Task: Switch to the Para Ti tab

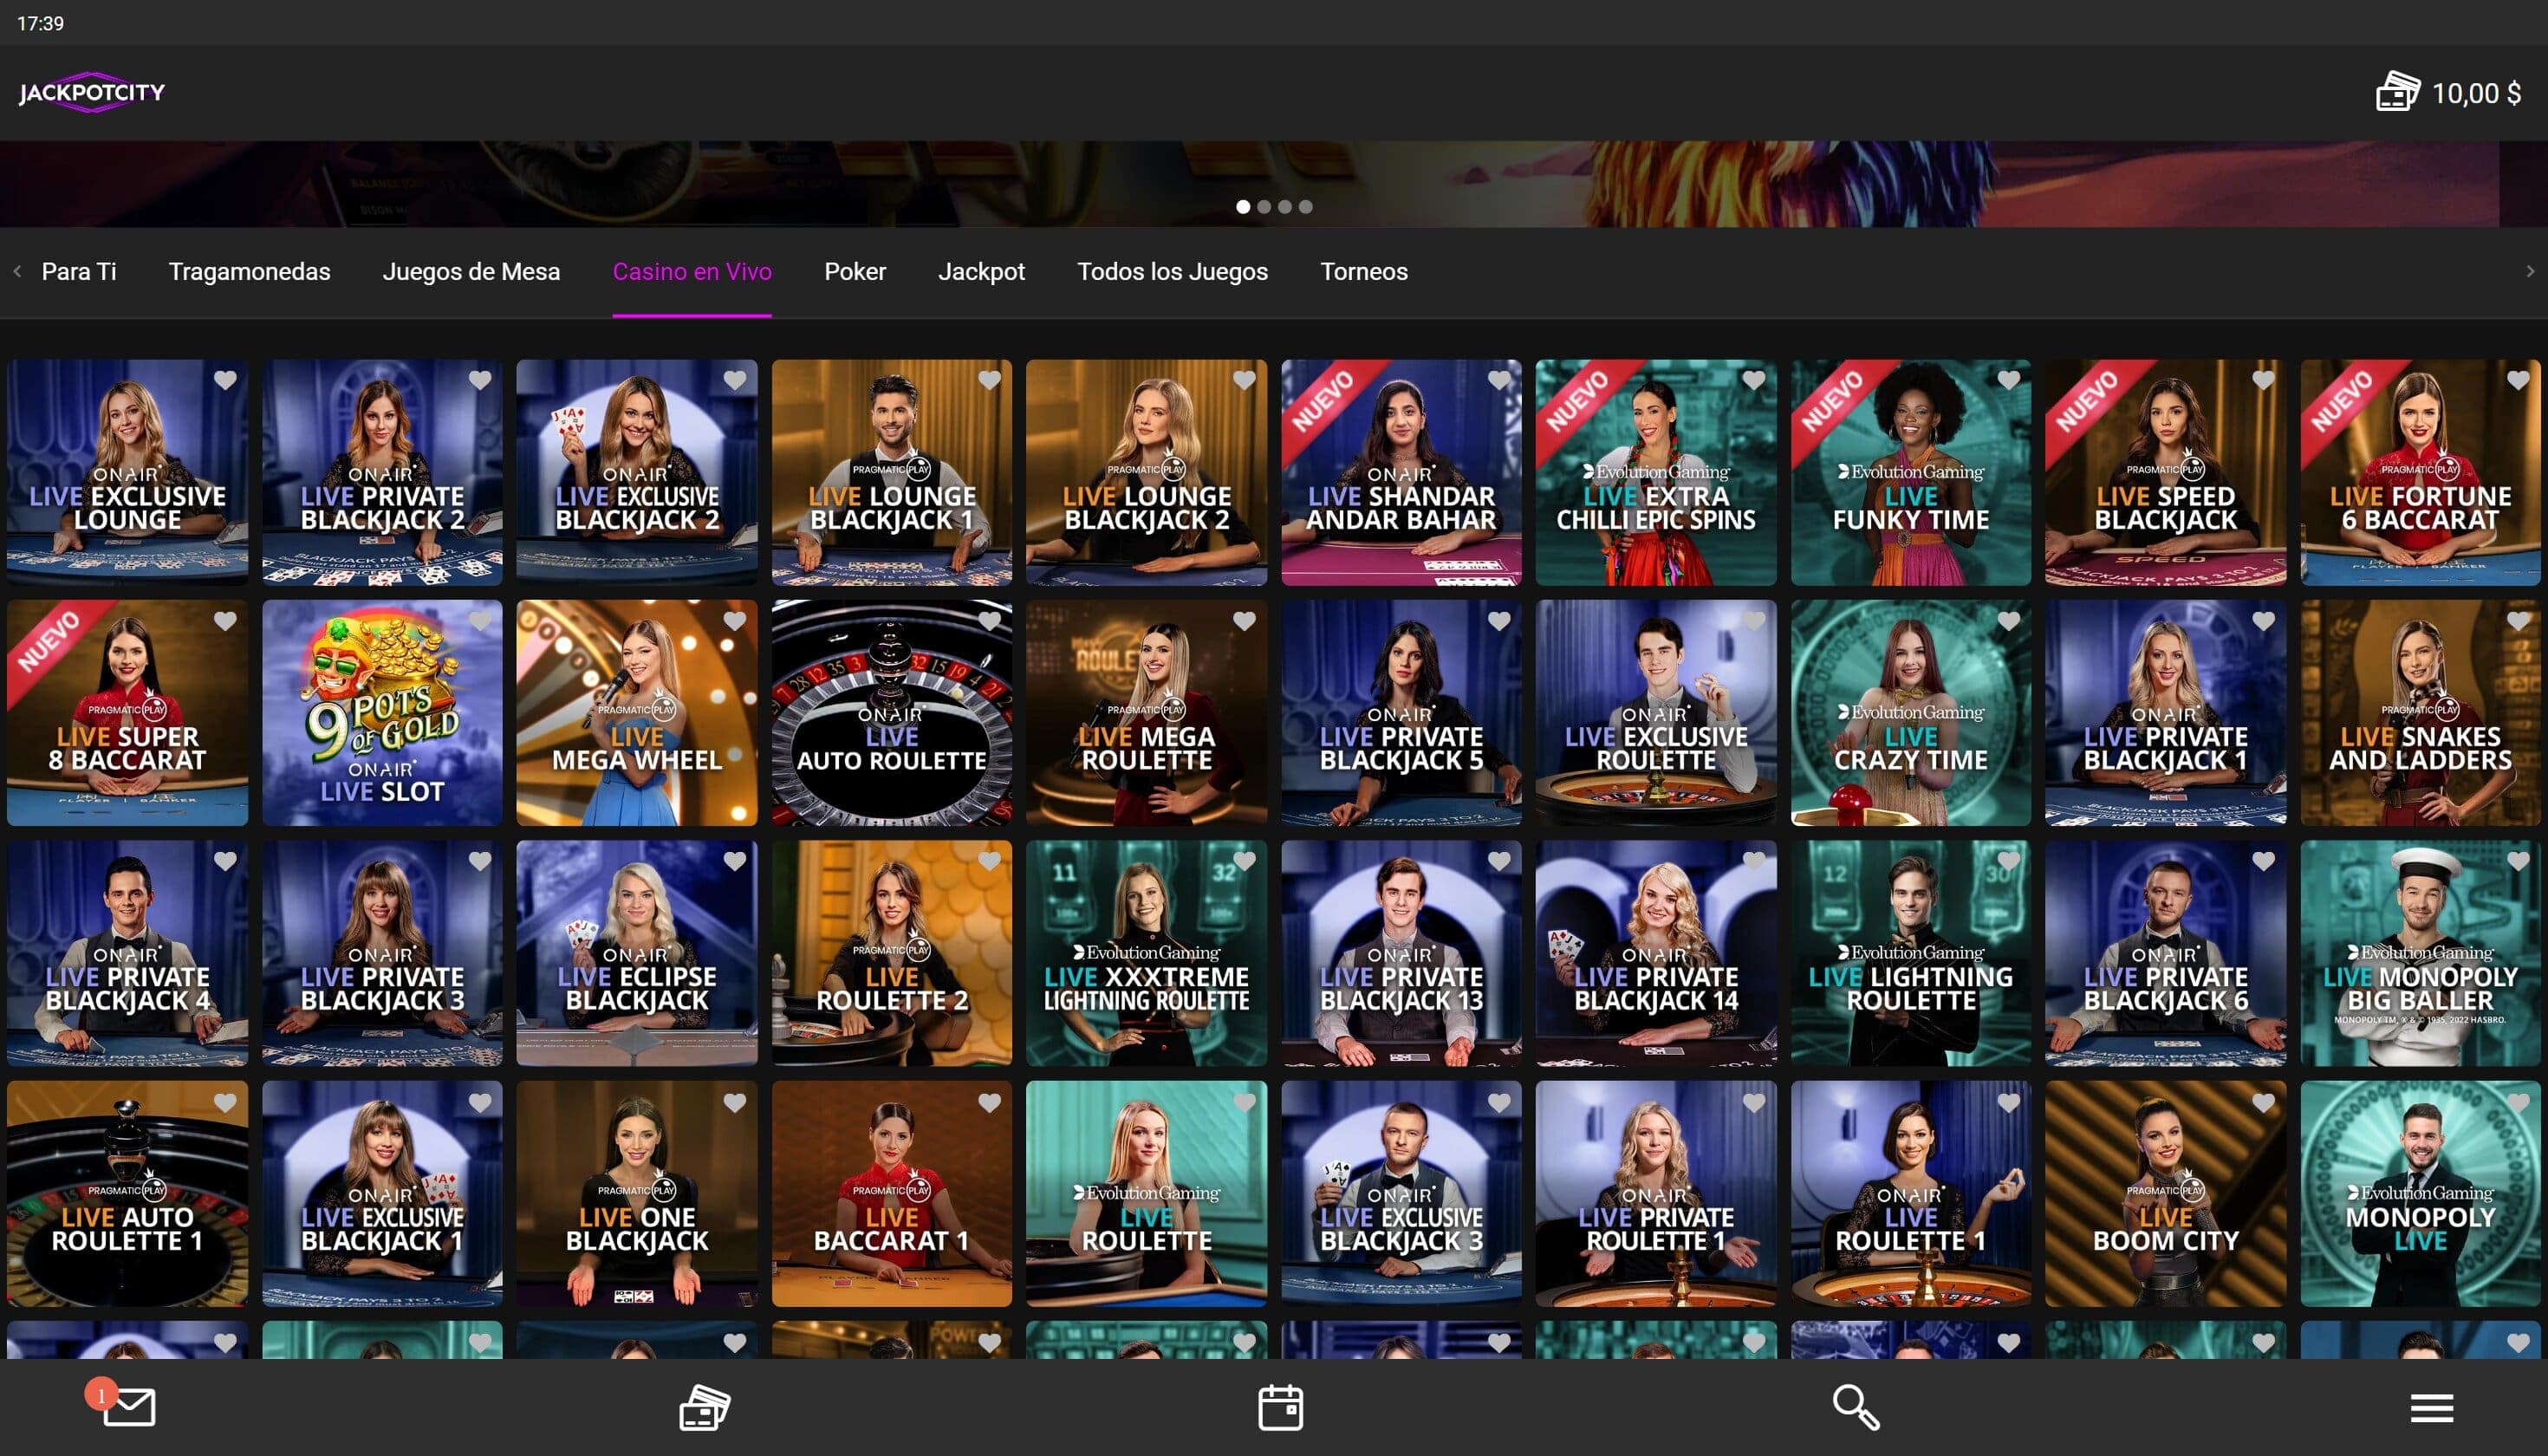Action: [79, 271]
